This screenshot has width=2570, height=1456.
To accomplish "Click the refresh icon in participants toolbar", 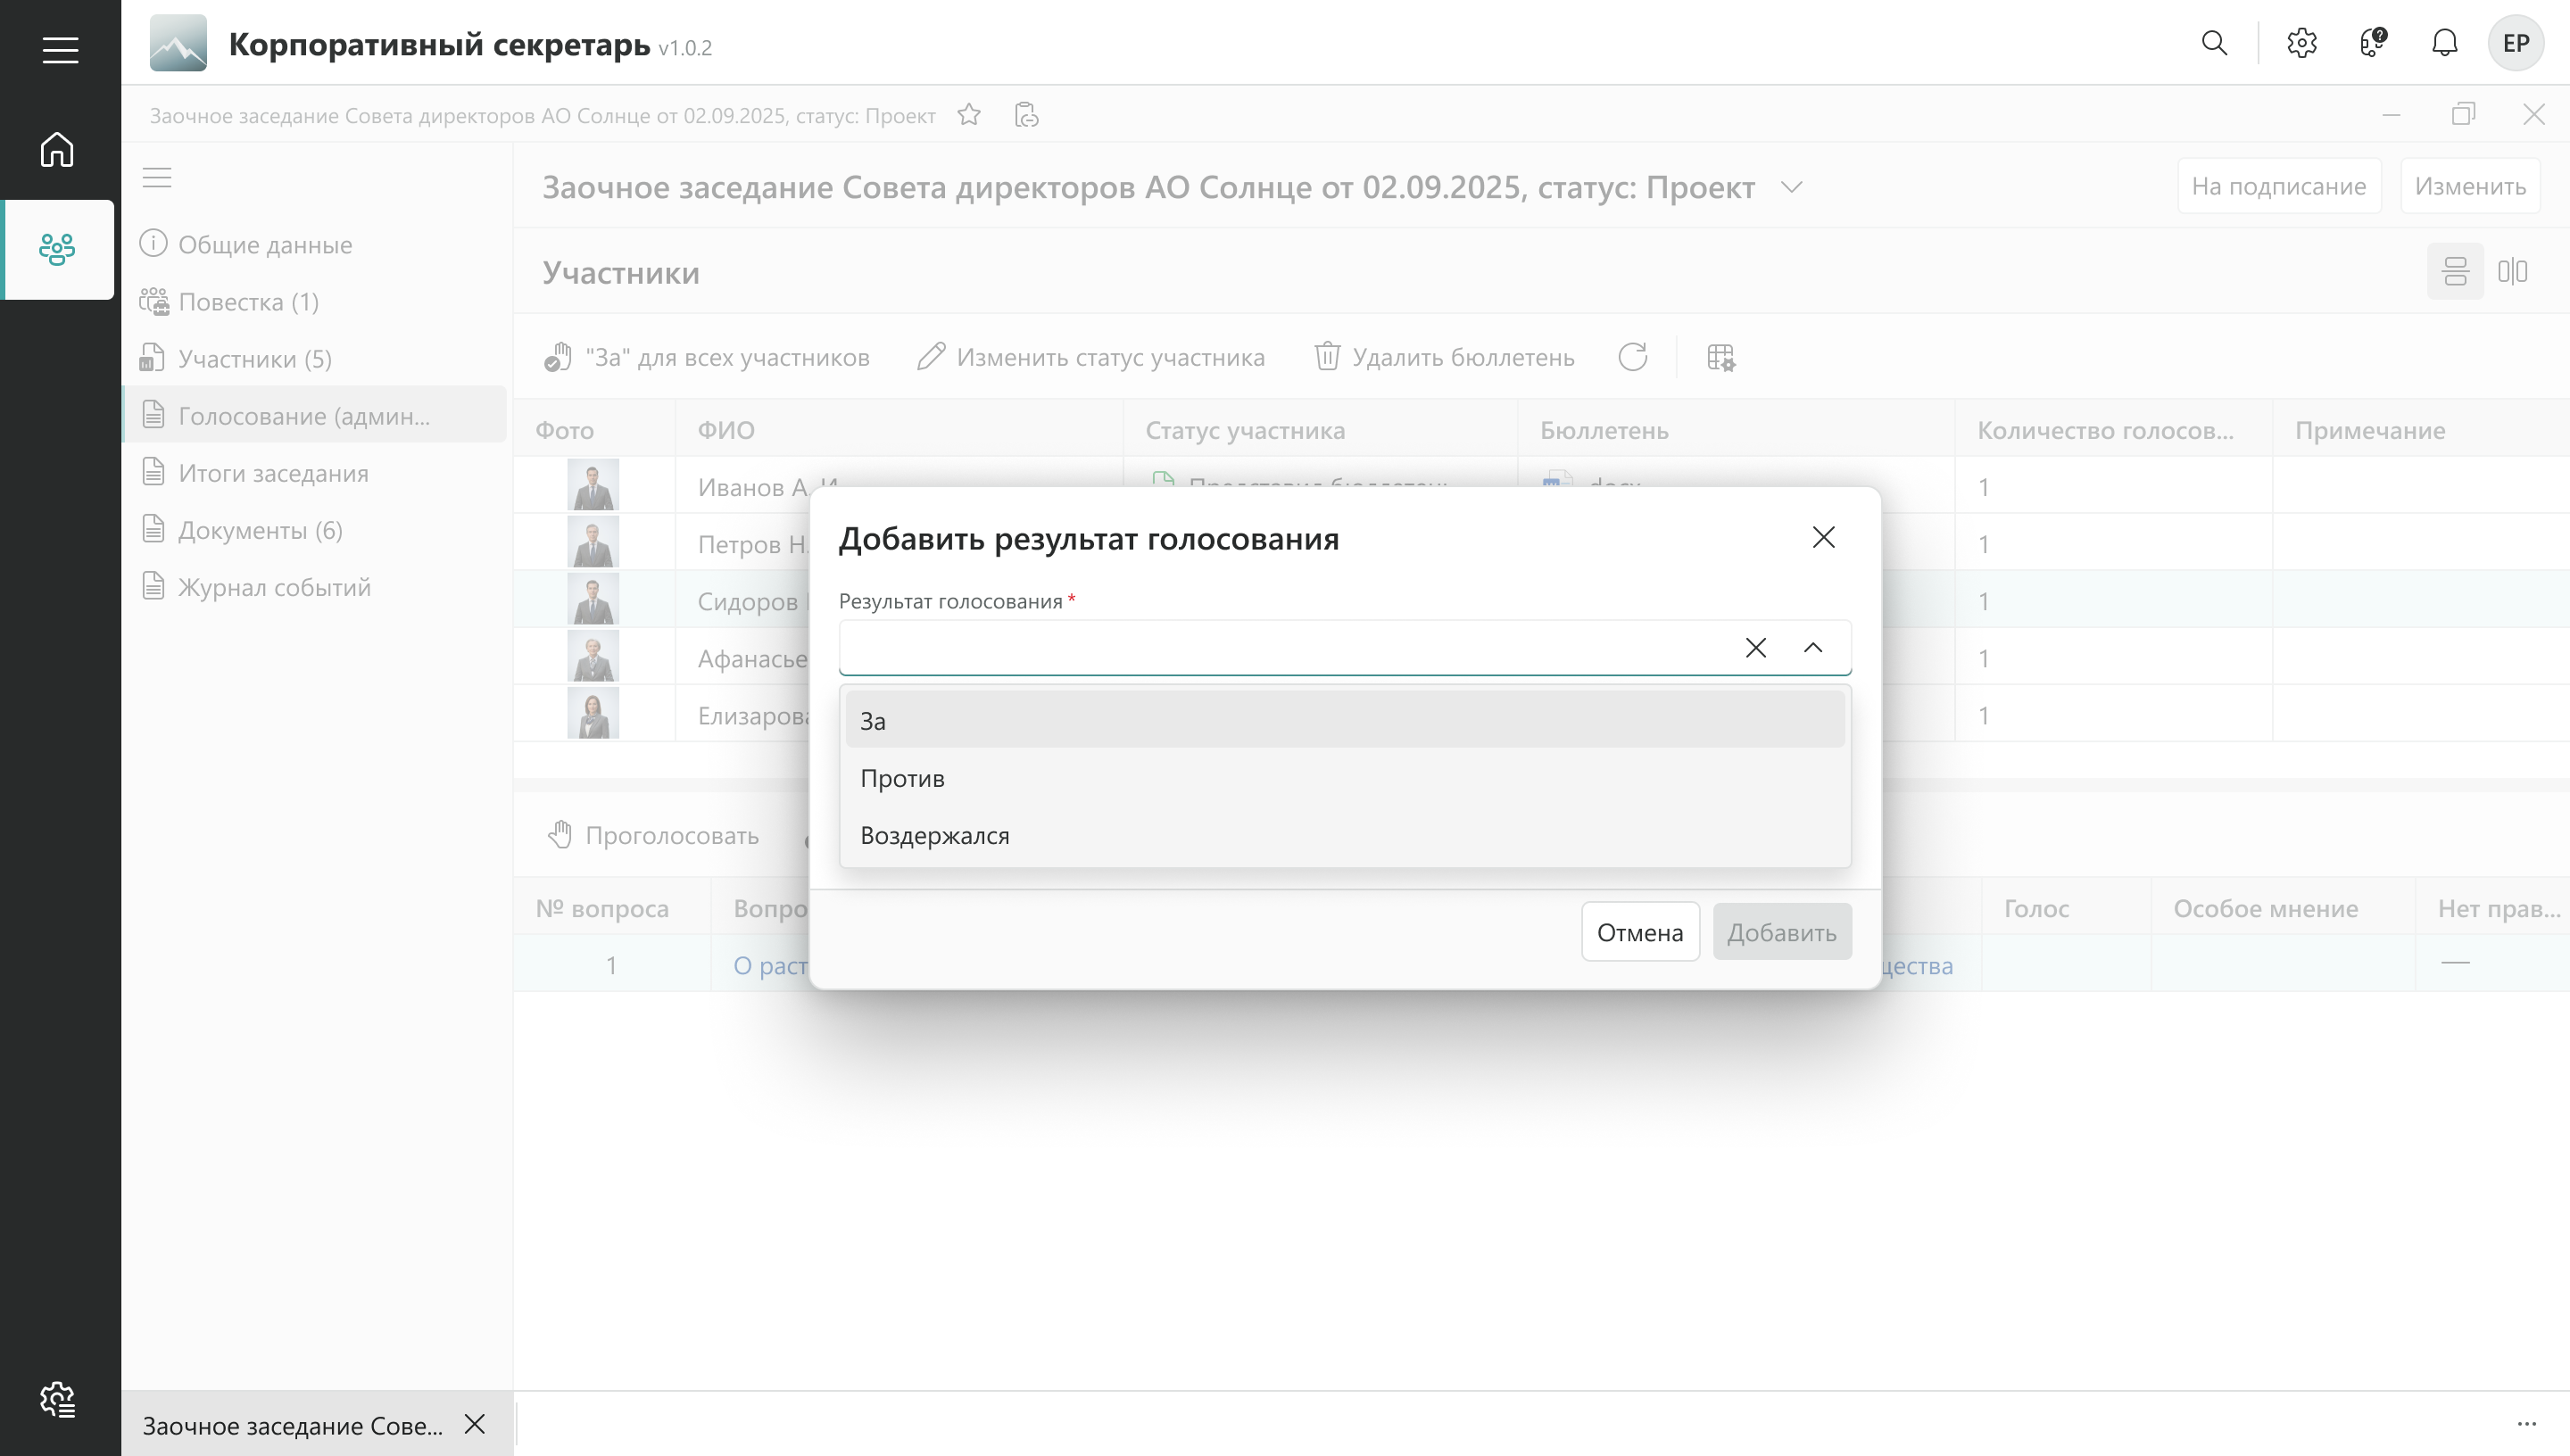I will tap(1632, 357).
